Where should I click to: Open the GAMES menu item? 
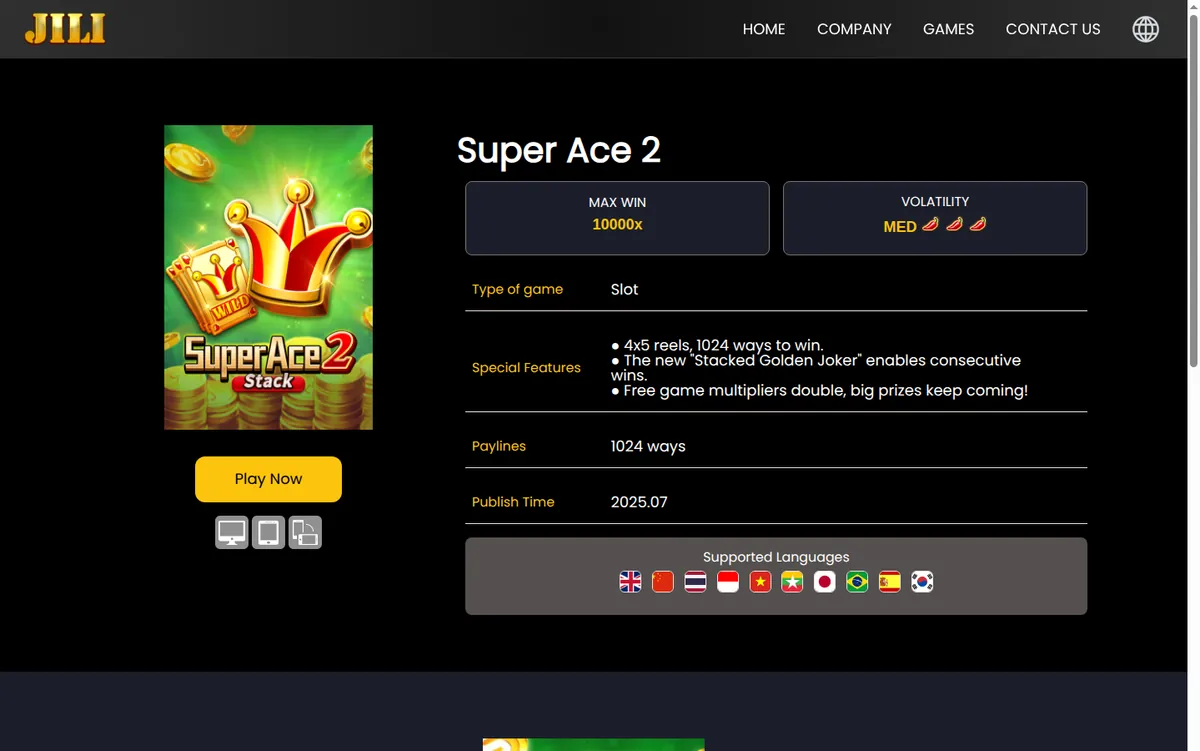click(x=948, y=29)
